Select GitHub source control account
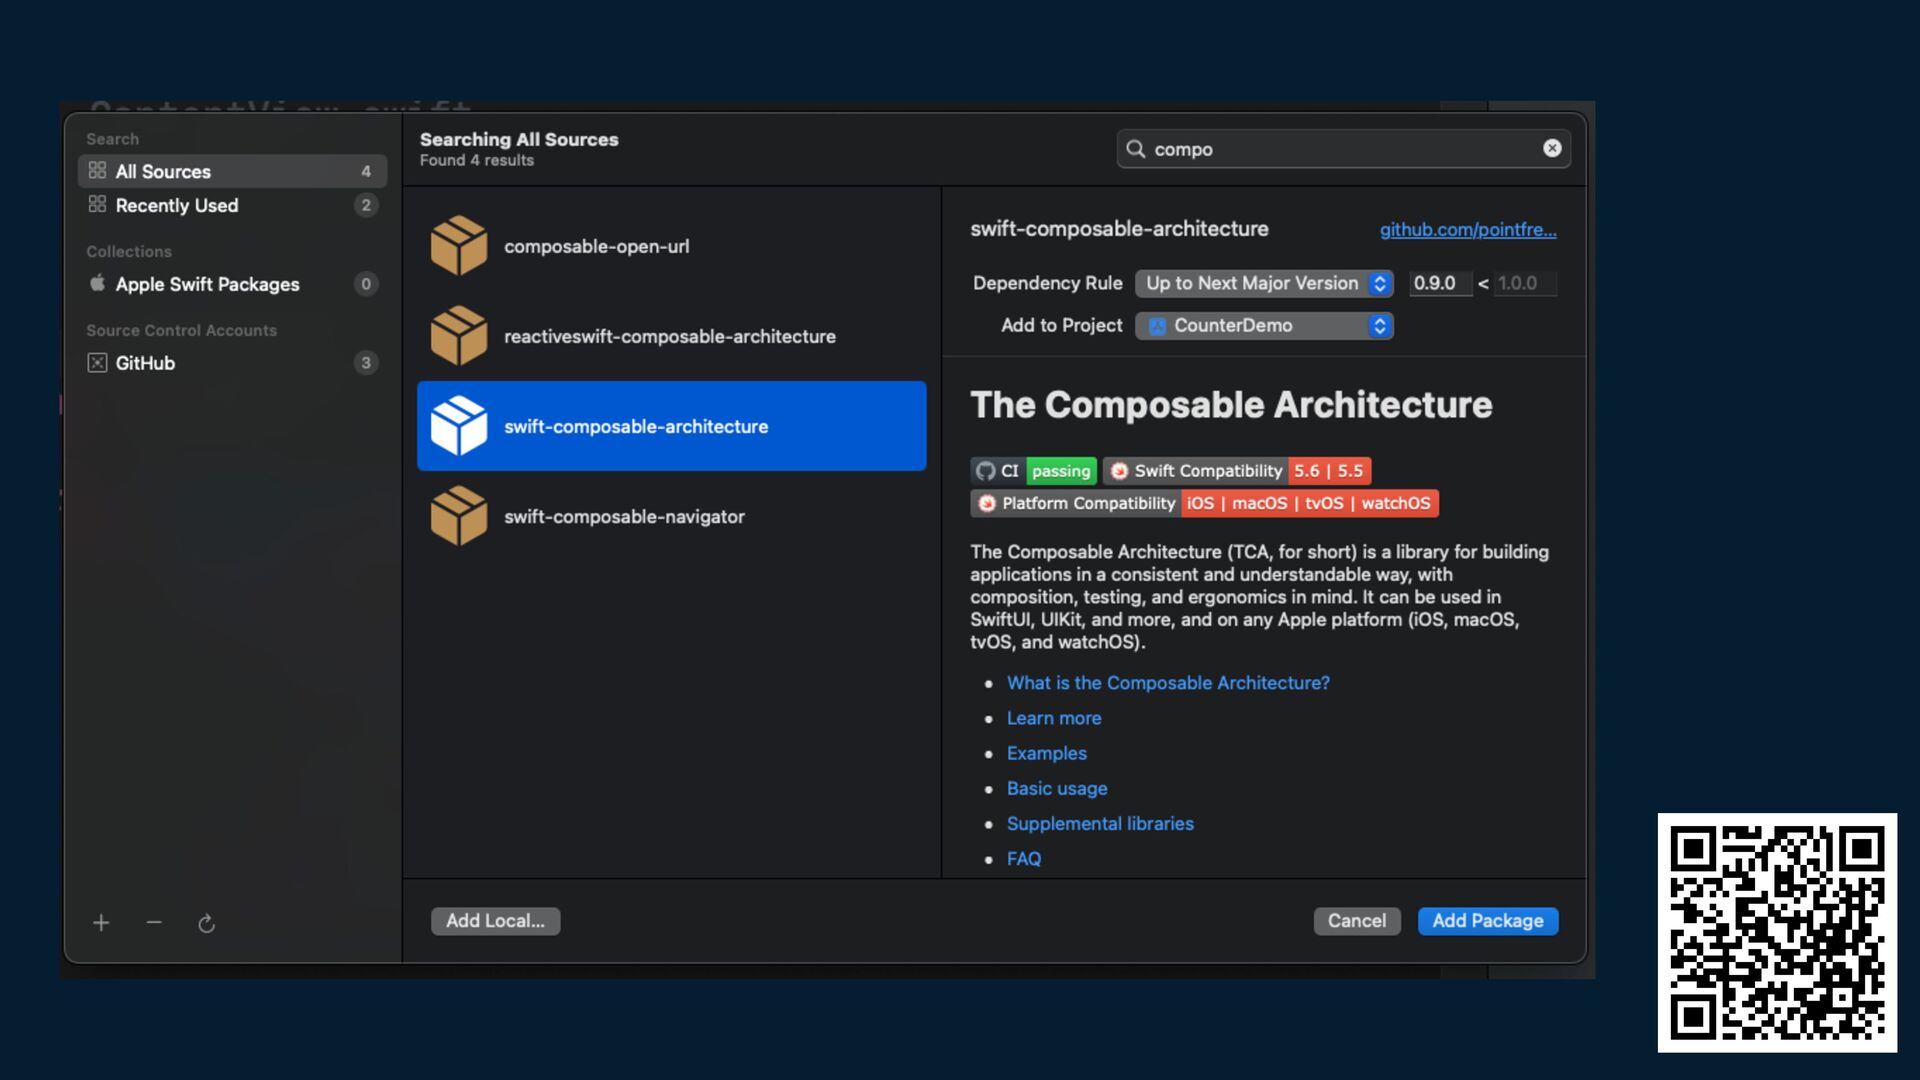 coord(232,363)
